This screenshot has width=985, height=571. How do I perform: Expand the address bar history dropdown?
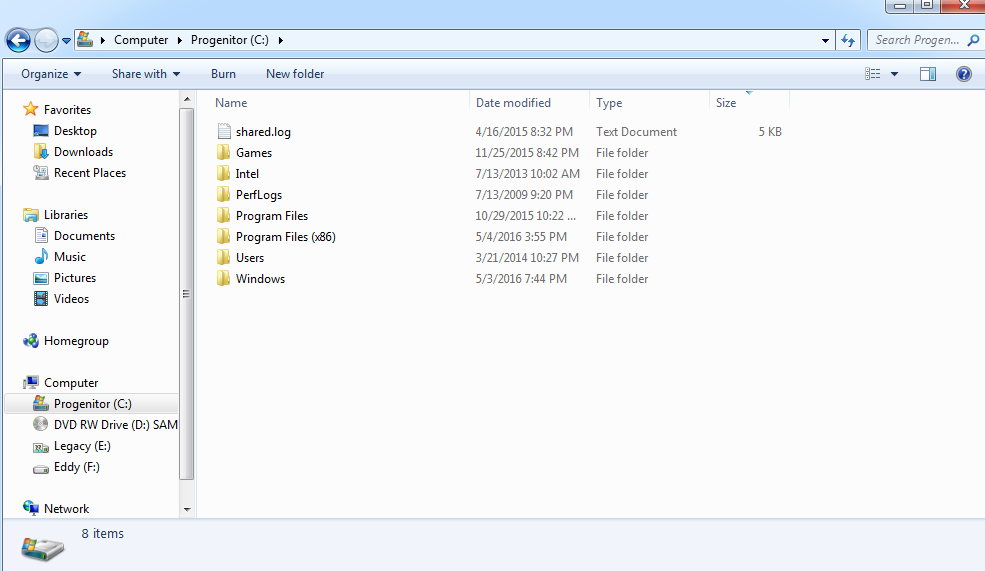tap(825, 40)
